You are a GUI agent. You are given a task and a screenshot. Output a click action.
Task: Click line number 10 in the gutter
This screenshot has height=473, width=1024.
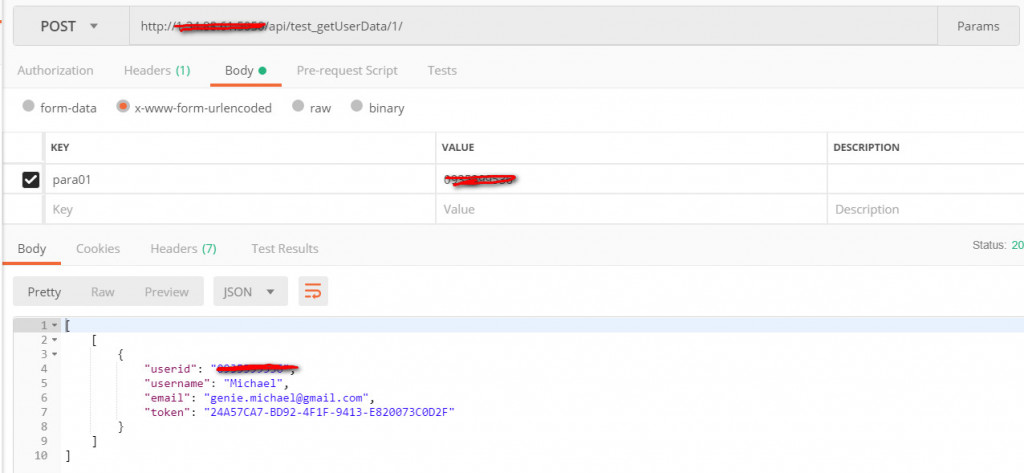pyautogui.click(x=41, y=455)
